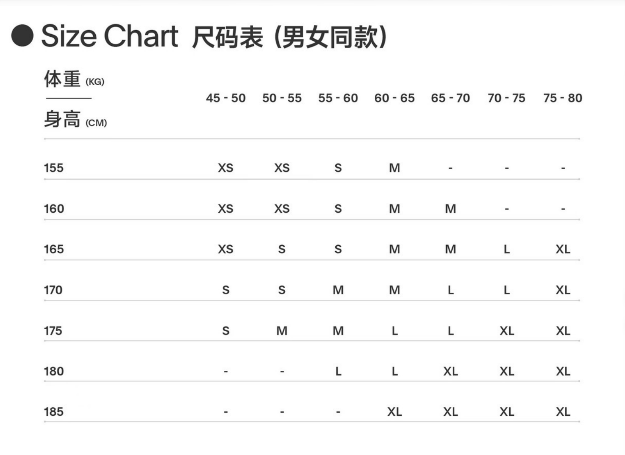Click the dash for 155 cm, 75-80 kg
Screen dimensions: 625x455
pos(562,168)
